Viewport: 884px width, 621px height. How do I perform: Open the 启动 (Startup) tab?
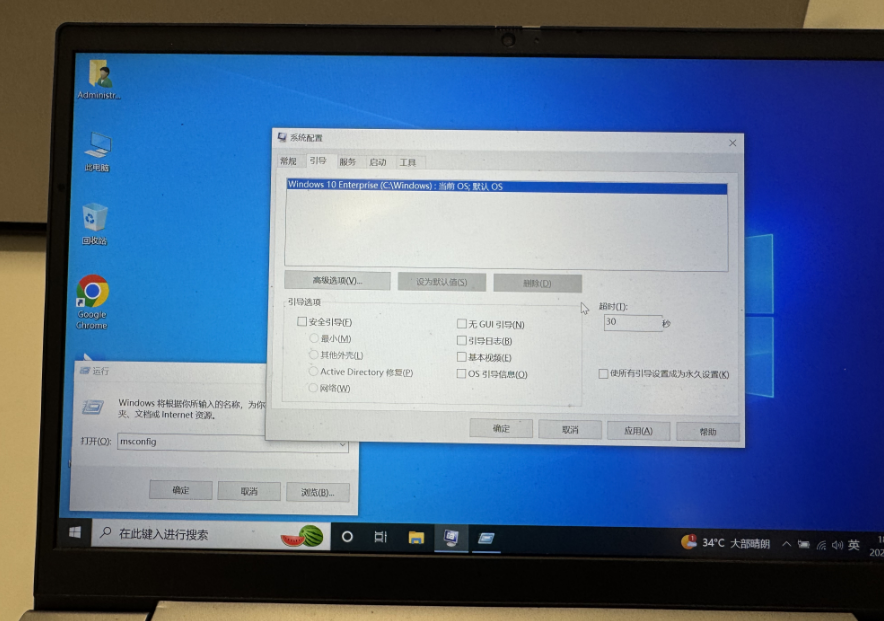[x=378, y=162]
